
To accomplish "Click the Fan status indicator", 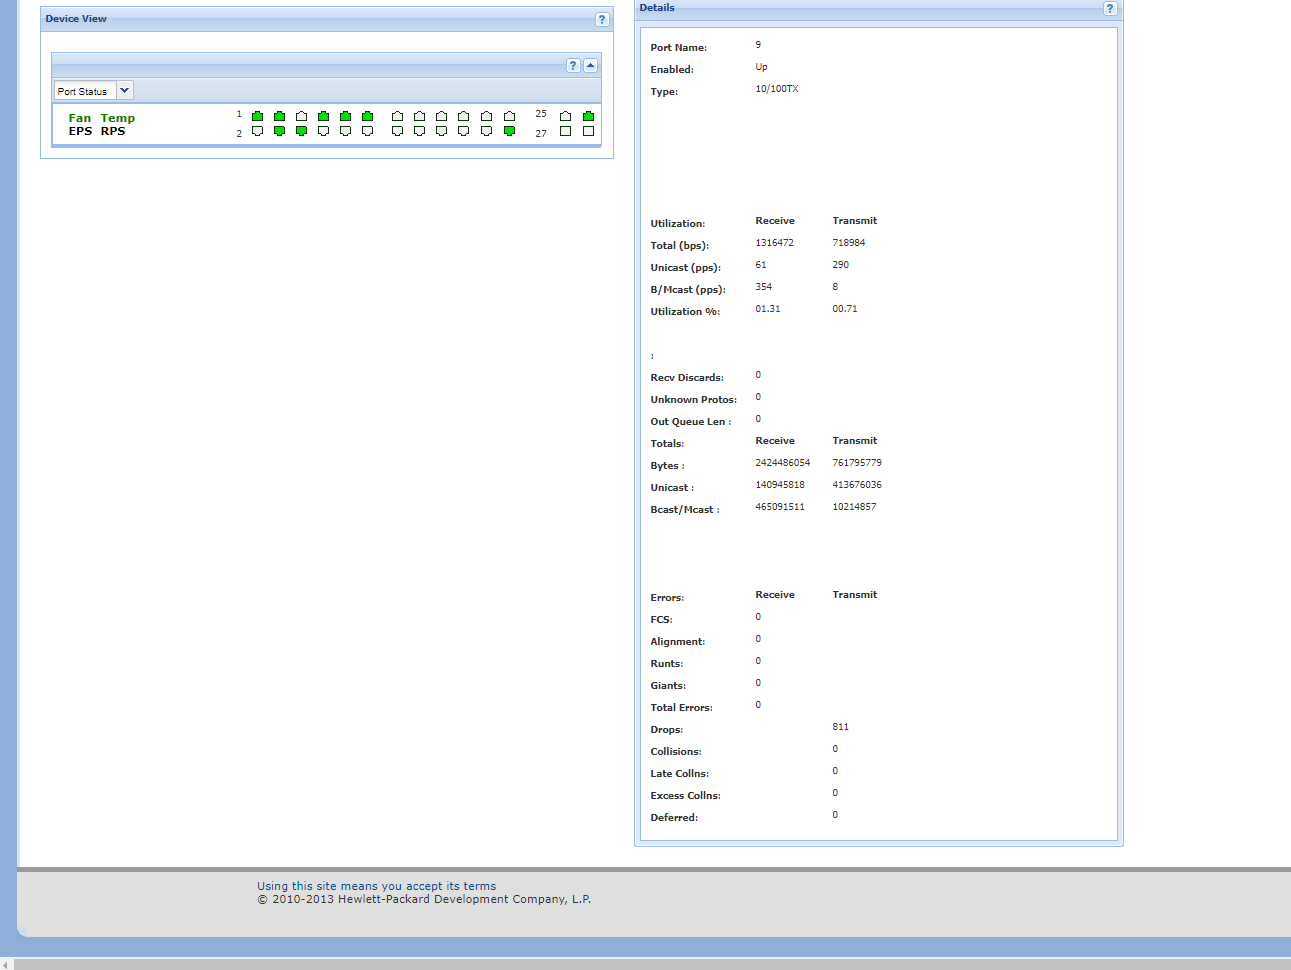I will (x=79, y=118).
